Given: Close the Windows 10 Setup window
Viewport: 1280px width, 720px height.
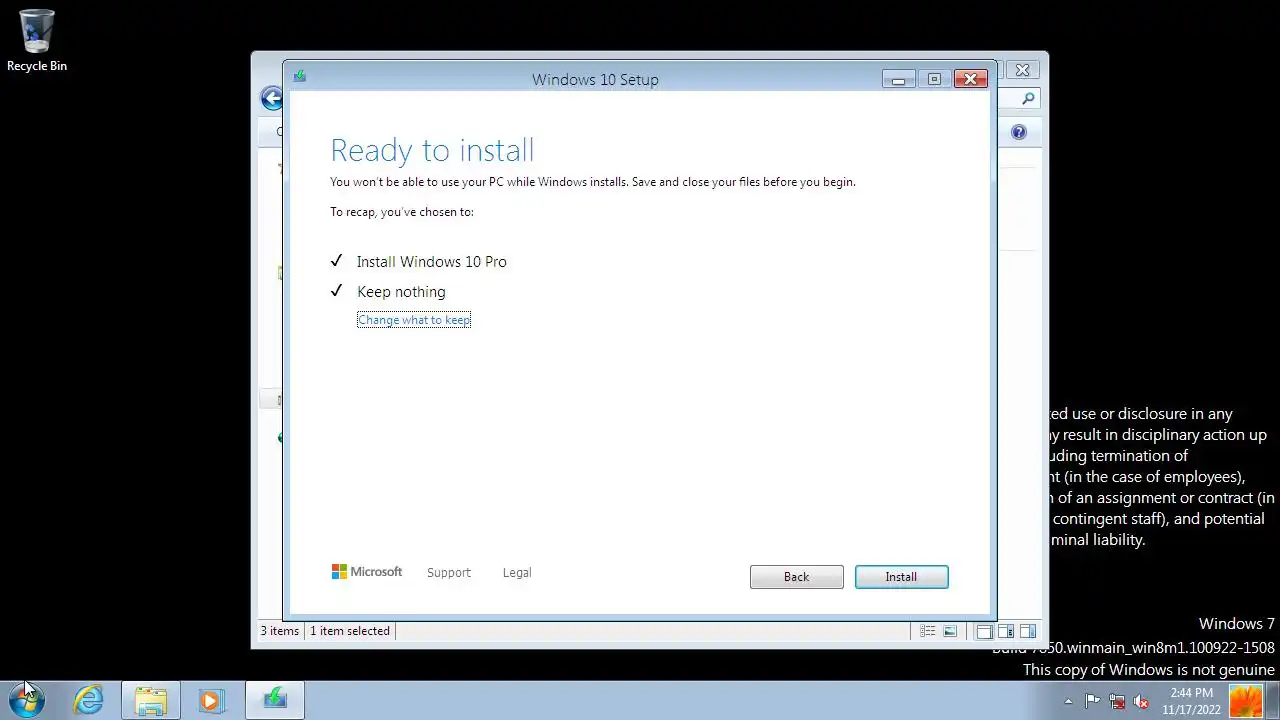Looking at the screenshot, I should (970, 79).
